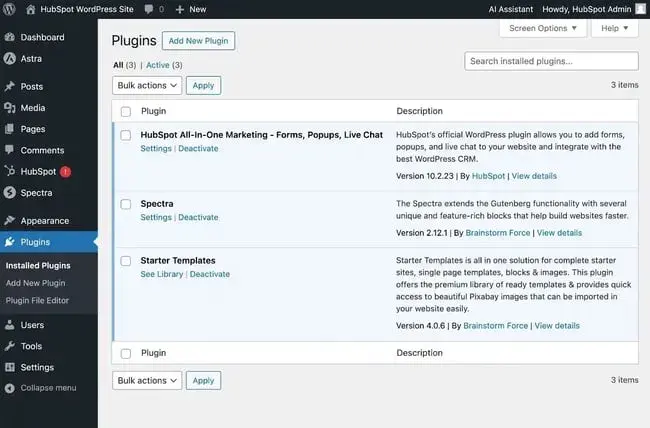Screen dimensions: 650x428
Task: Select Add New Plugin in sidebar submenu
Action: pyautogui.click(x=36, y=283)
